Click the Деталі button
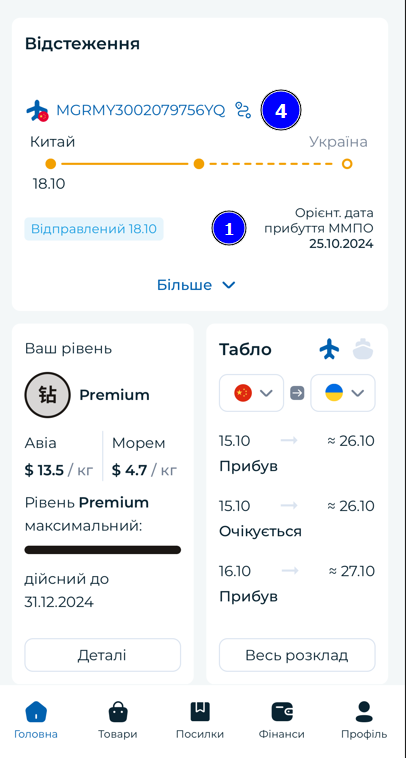Viewport: 406px width, 758px height. tap(102, 655)
